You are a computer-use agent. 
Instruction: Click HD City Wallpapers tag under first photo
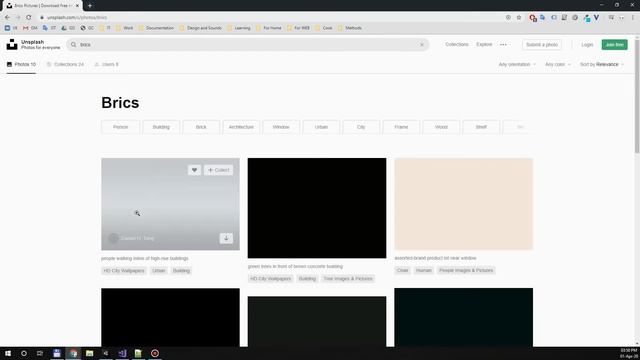click(x=124, y=271)
